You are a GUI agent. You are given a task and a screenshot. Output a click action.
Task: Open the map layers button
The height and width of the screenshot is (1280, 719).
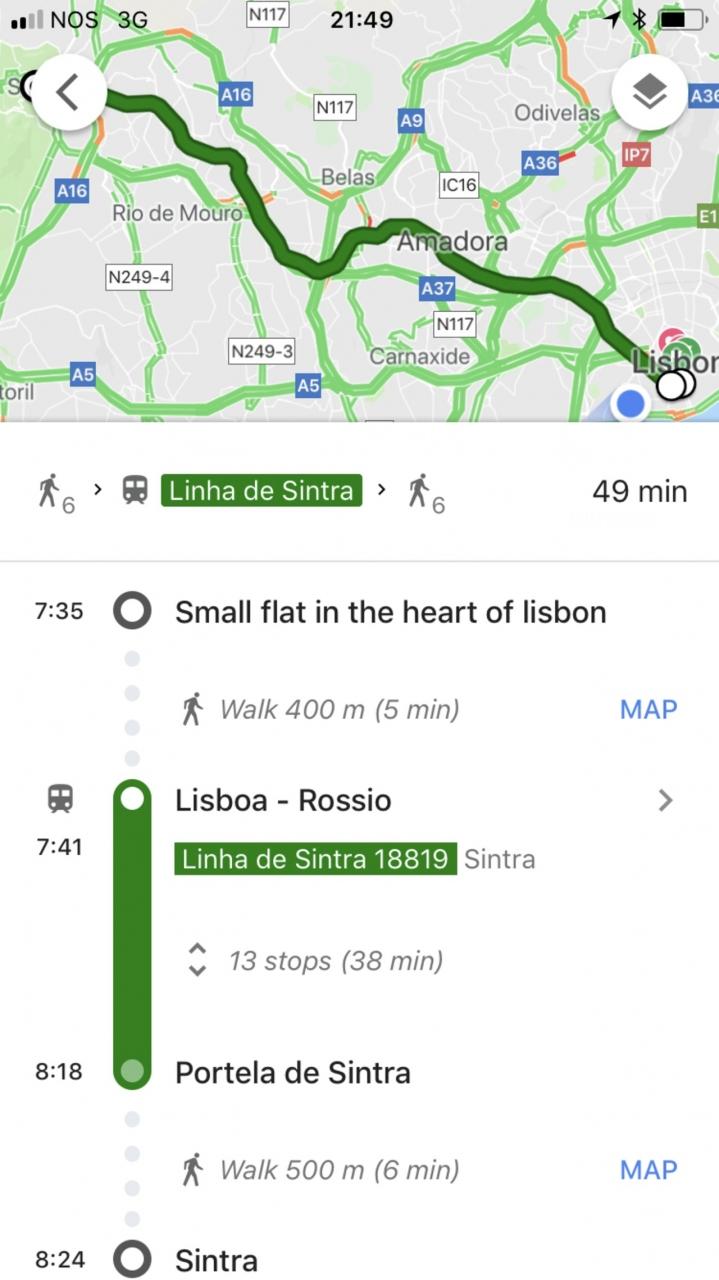(x=650, y=93)
